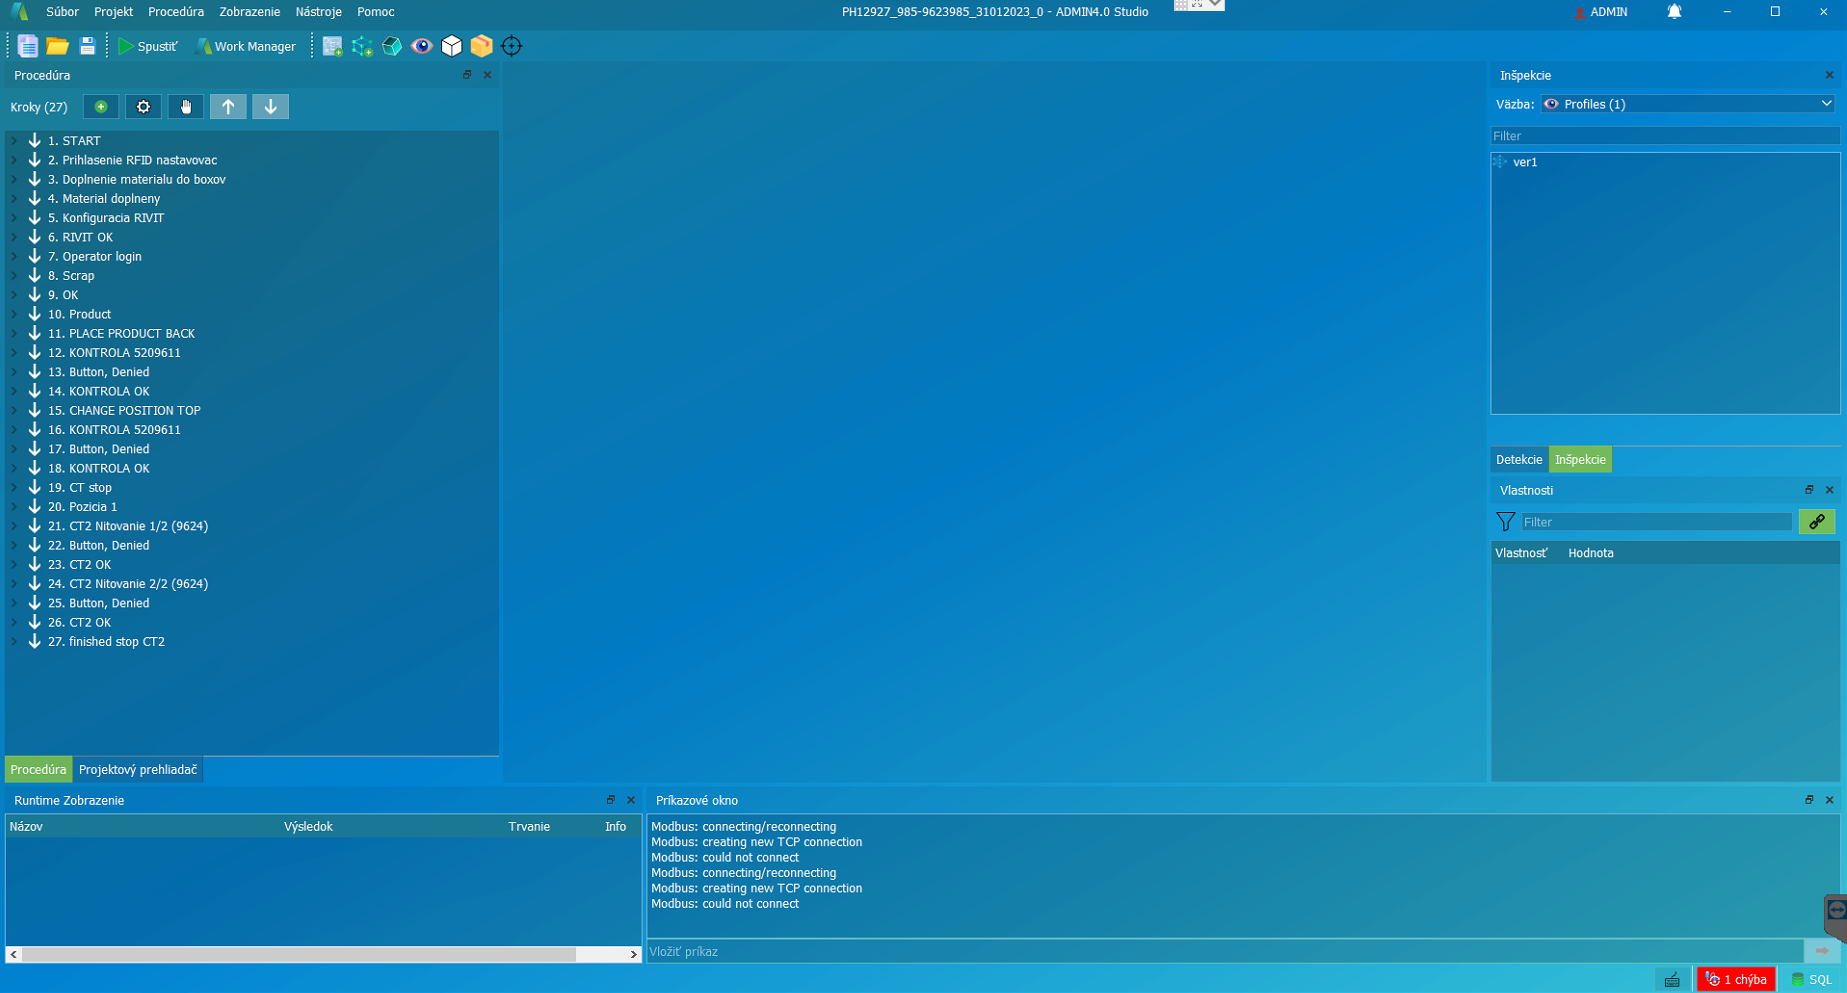Expand step 10. Product
This screenshot has height=993, width=1847.
tap(14, 314)
